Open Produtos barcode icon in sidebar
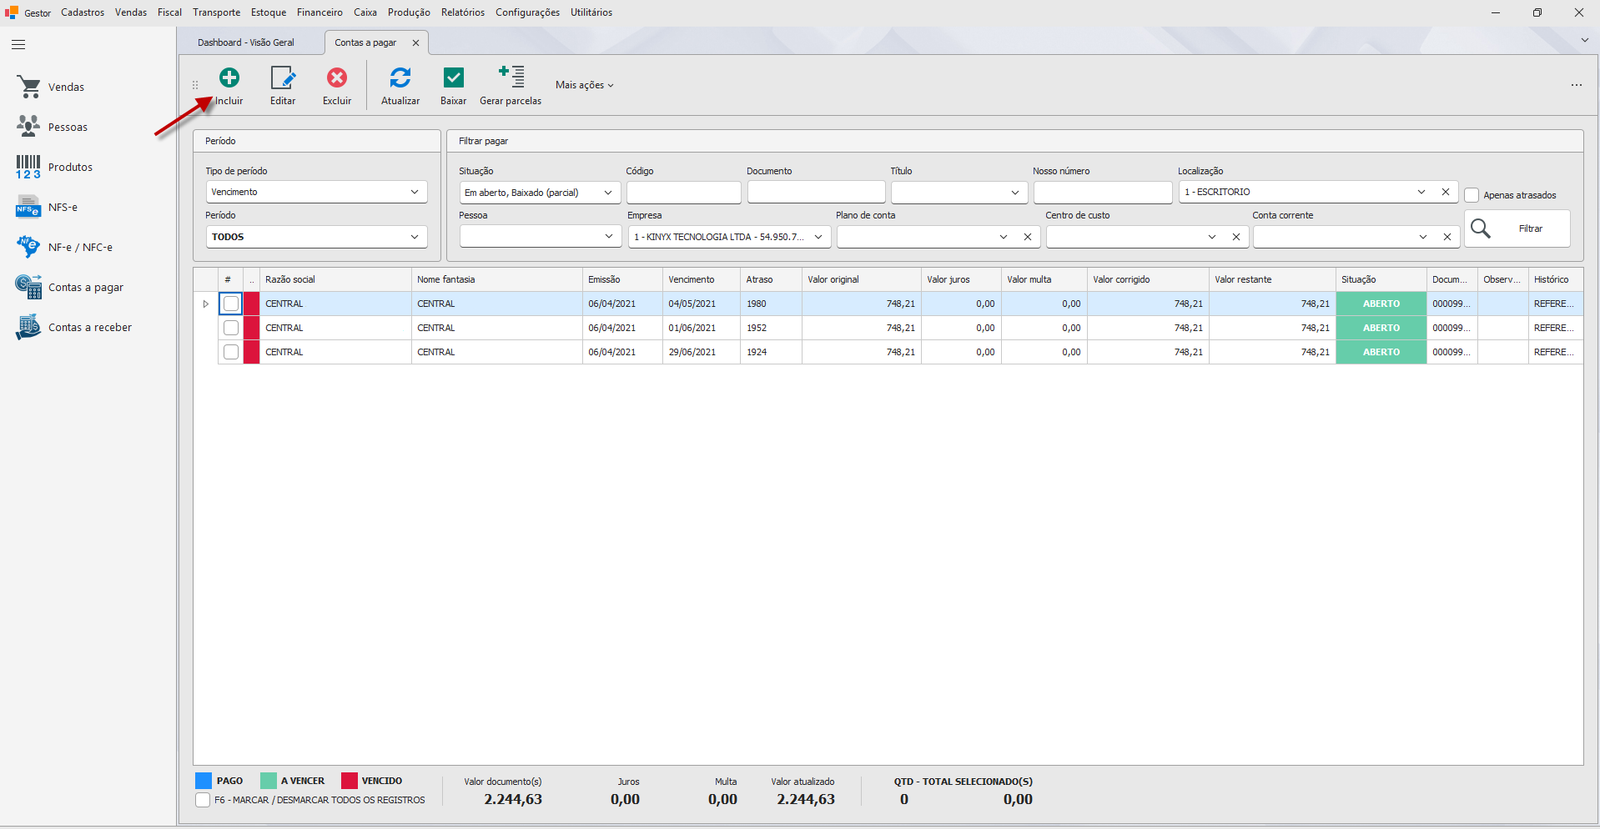The image size is (1600, 829). [x=28, y=167]
